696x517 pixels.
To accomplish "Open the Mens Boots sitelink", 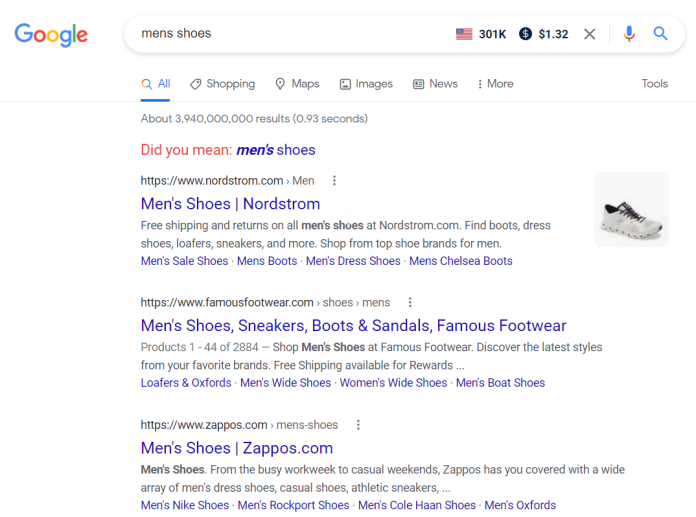I will point(267,261).
